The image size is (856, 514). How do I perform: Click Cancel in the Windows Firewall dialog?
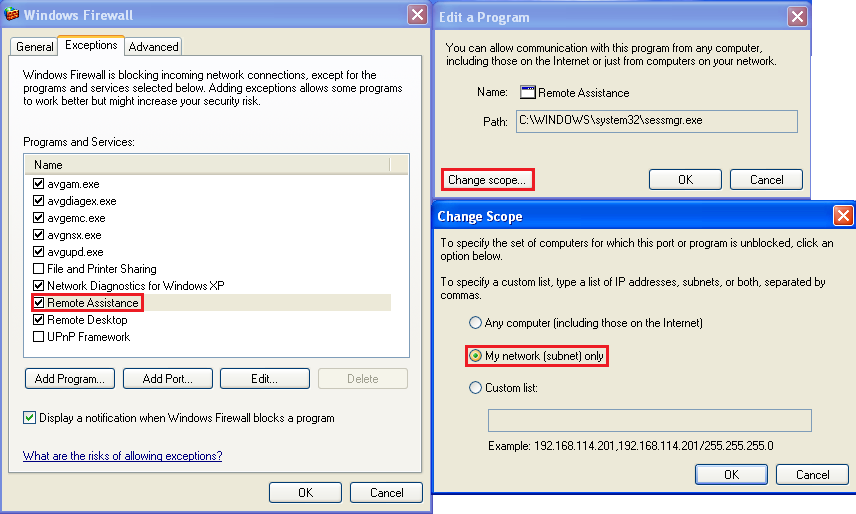387,493
